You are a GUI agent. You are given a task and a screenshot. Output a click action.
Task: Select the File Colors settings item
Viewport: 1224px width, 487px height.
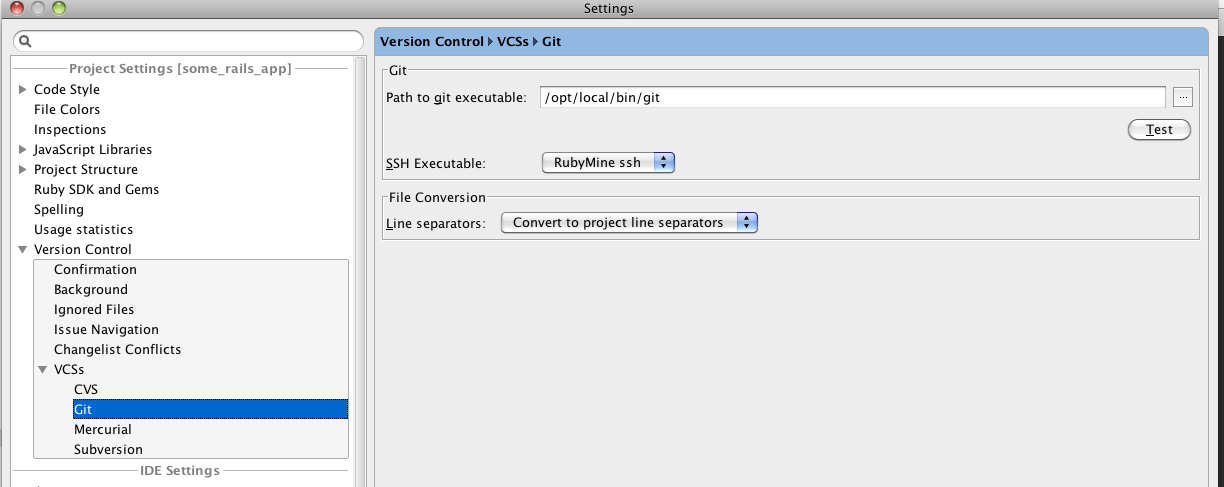click(x=67, y=109)
